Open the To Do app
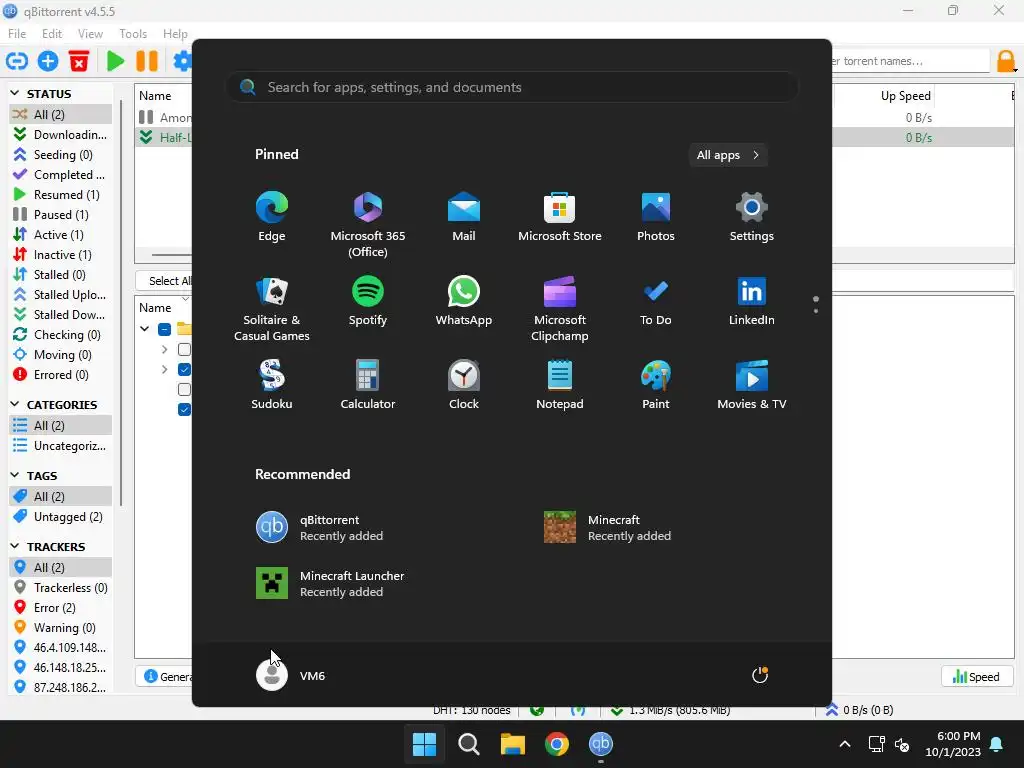 656,301
